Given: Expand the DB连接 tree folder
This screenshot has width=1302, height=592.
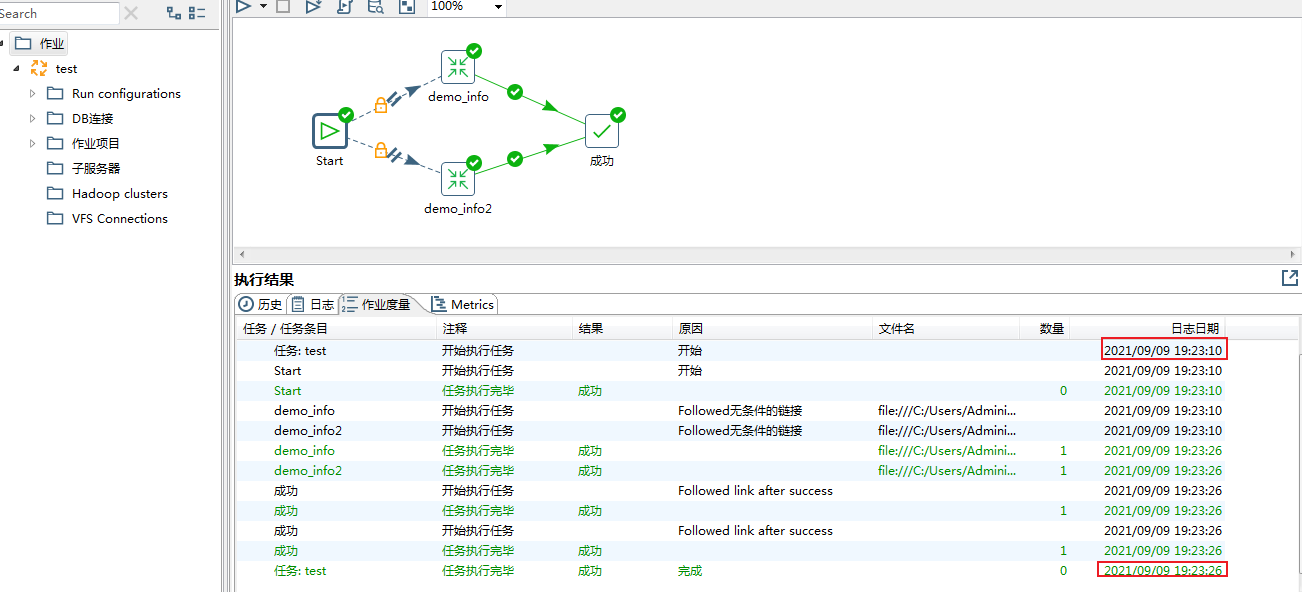Looking at the screenshot, I should pos(32,118).
